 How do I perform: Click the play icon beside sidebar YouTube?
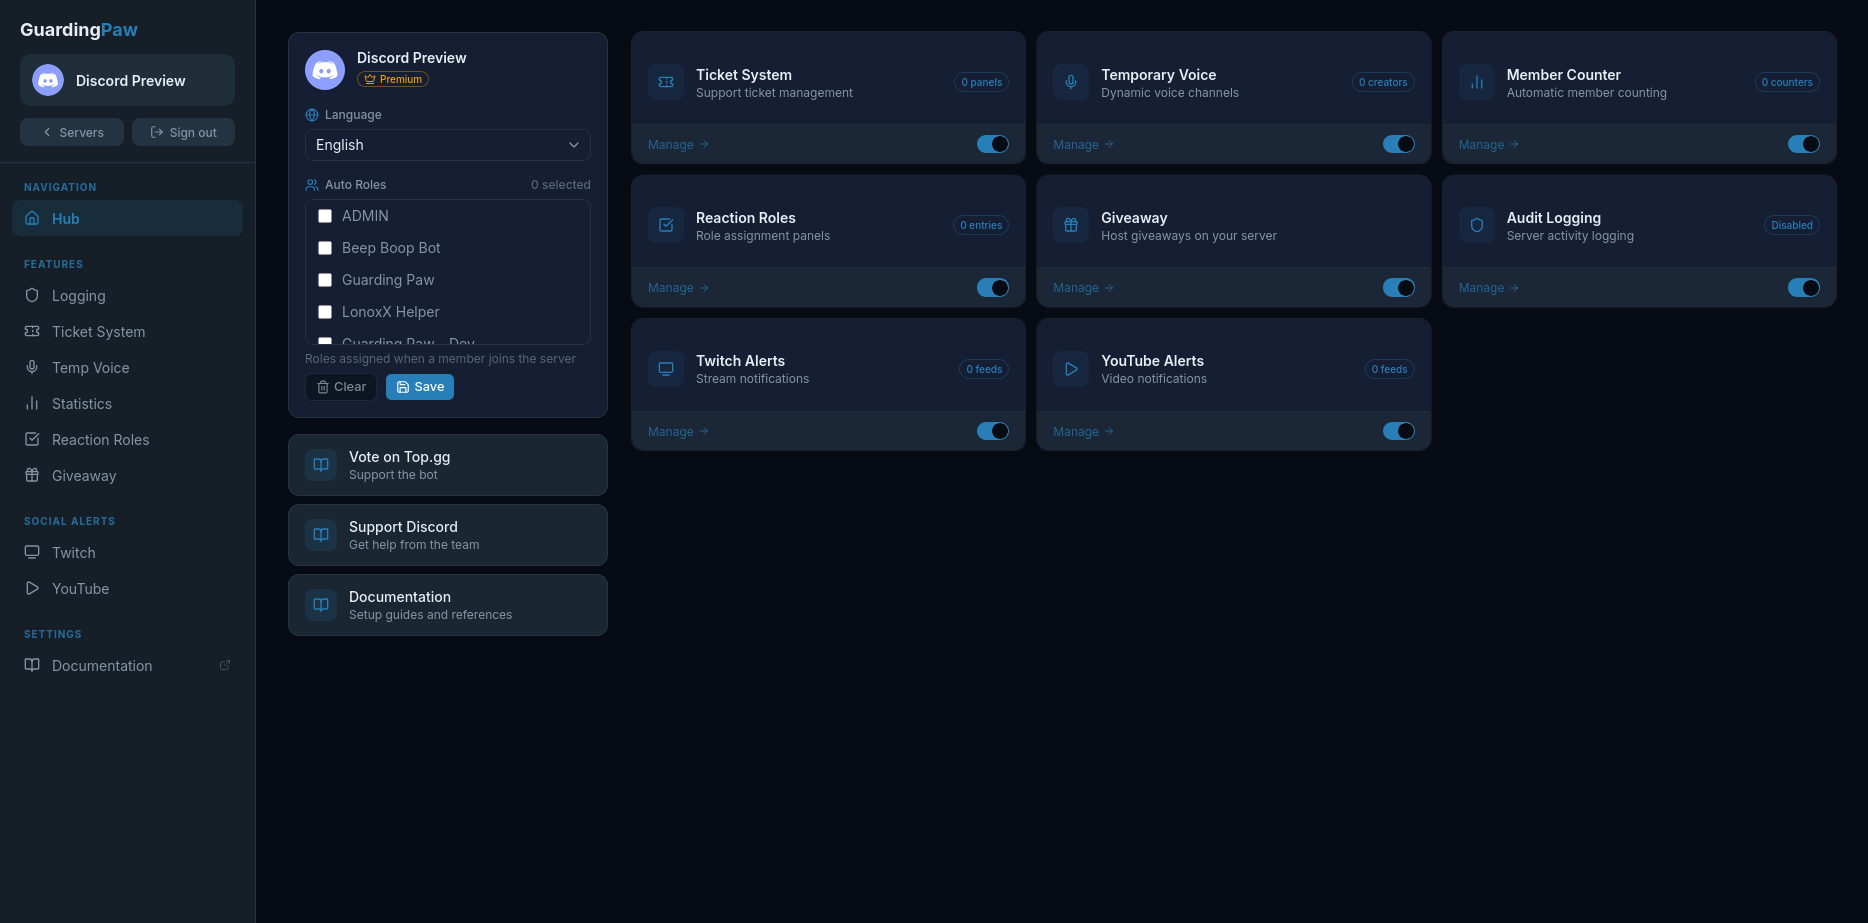click(x=32, y=588)
